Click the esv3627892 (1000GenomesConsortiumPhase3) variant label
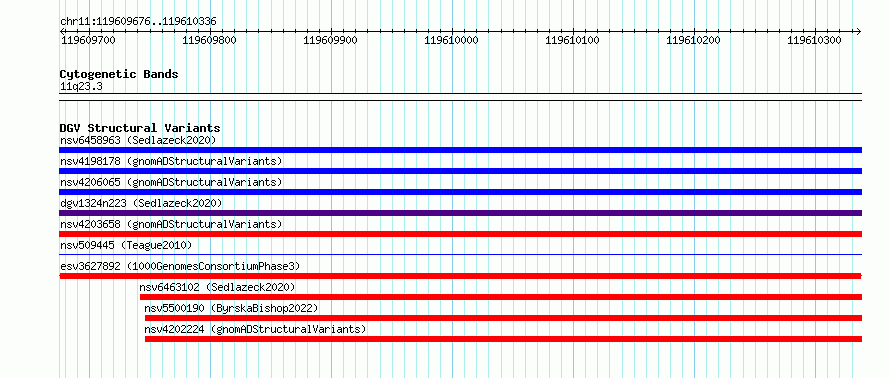 (x=180, y=266)
